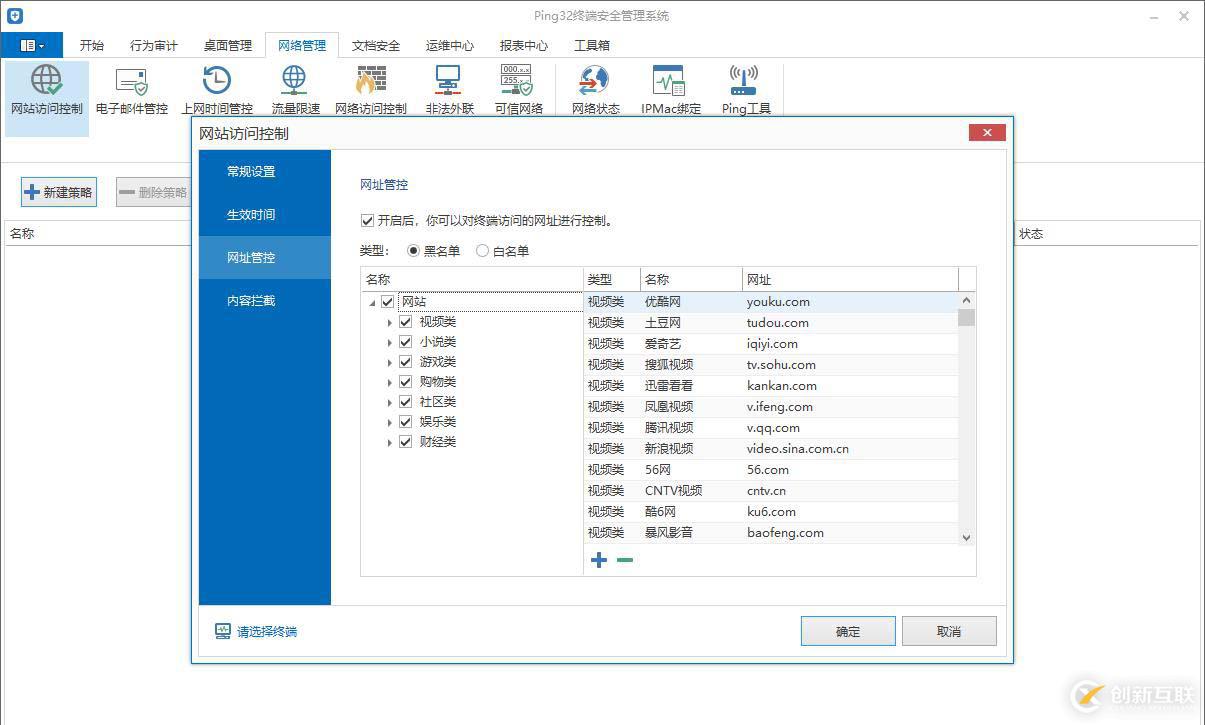The width and height of the screenshot is (1205, 725).
Task: Select the 黑名单 radio button
Action: (413, 251)
